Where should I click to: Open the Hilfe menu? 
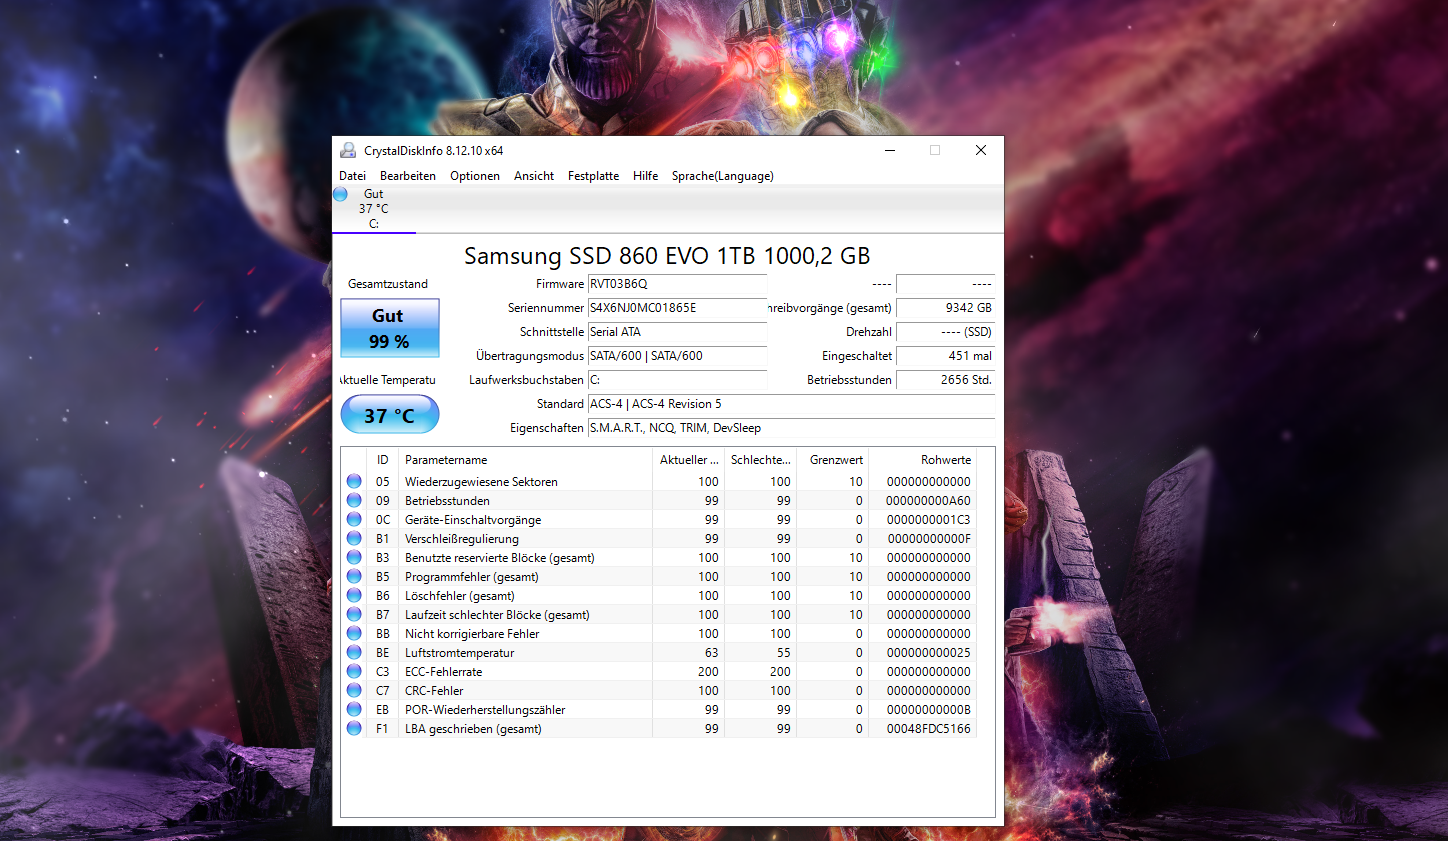pyautogui.click(x=645, y=176)
